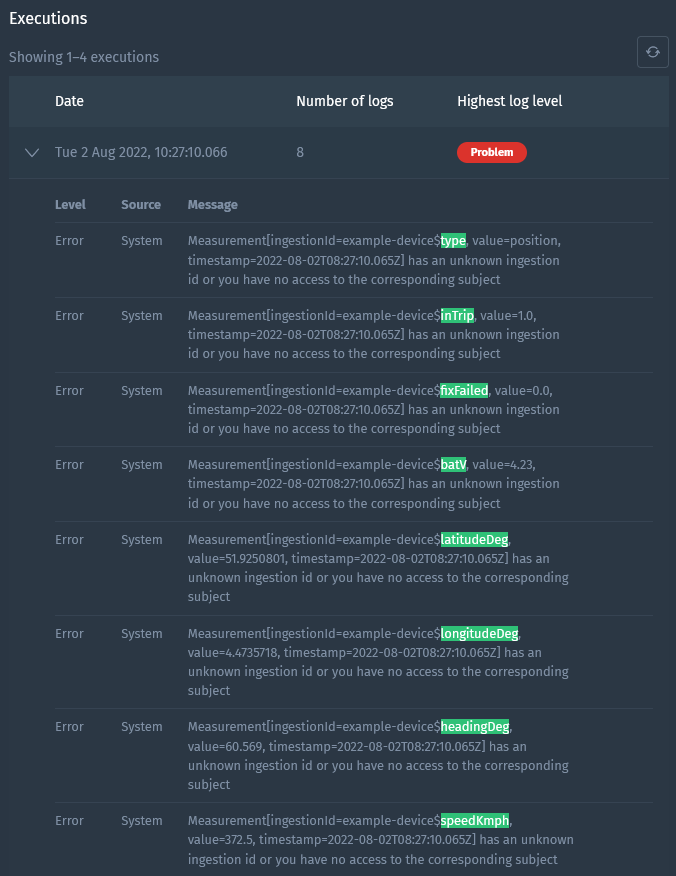676x876 pixels.
Task: Click the Source column header
Action: (x=140, y=204)
